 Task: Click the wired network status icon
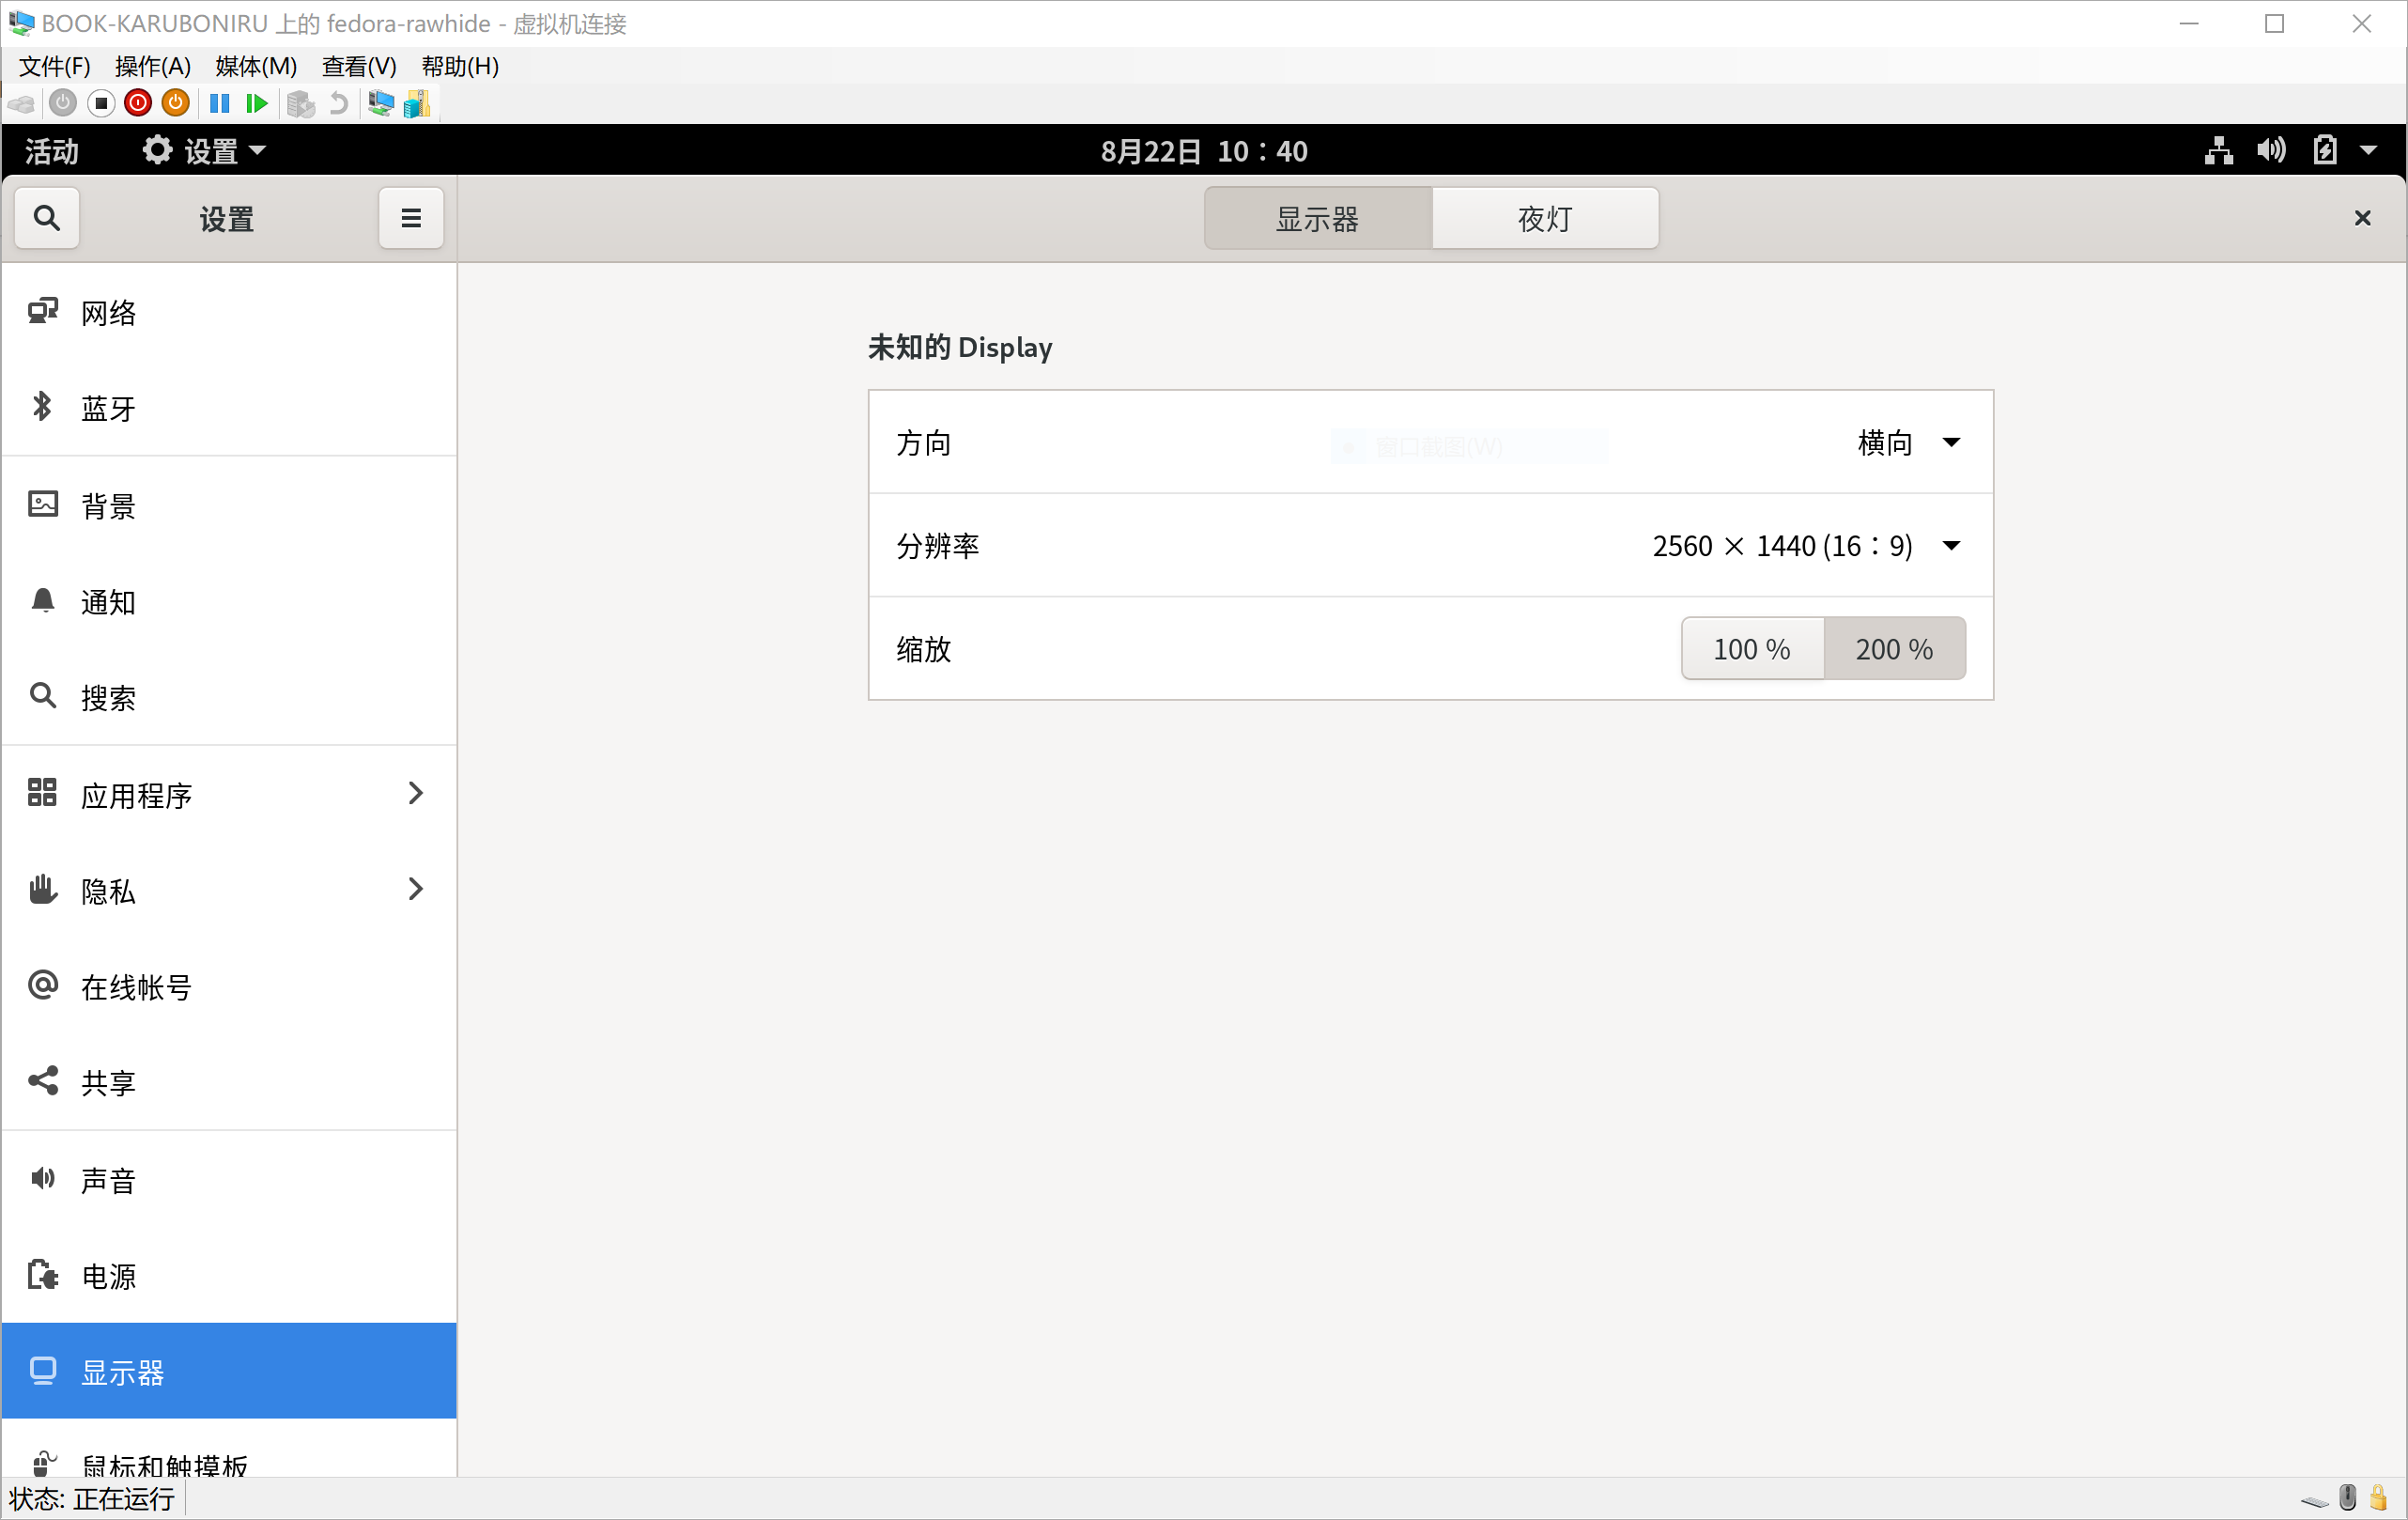tap(2219, 150)
